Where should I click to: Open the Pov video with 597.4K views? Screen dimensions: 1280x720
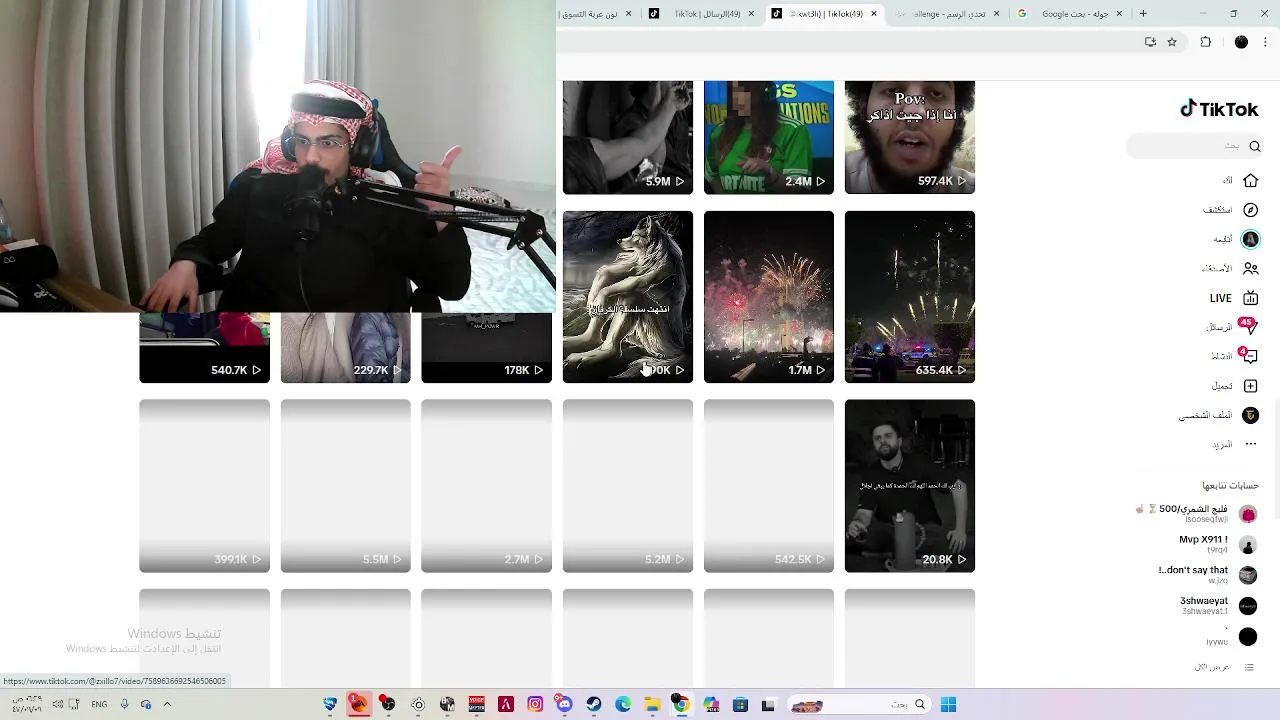tap(910, 137)
